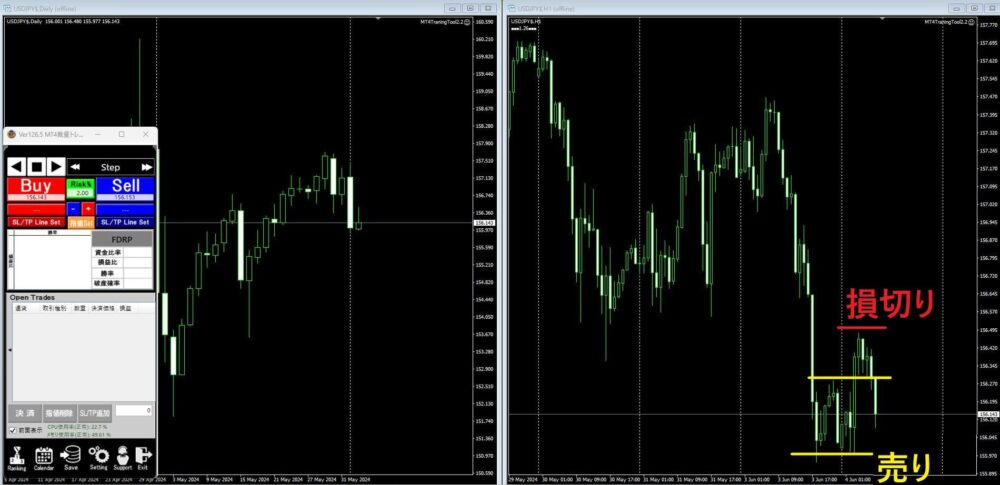
Task: Click the small arrow left of Open Trades list
Action: coord(9,350)
